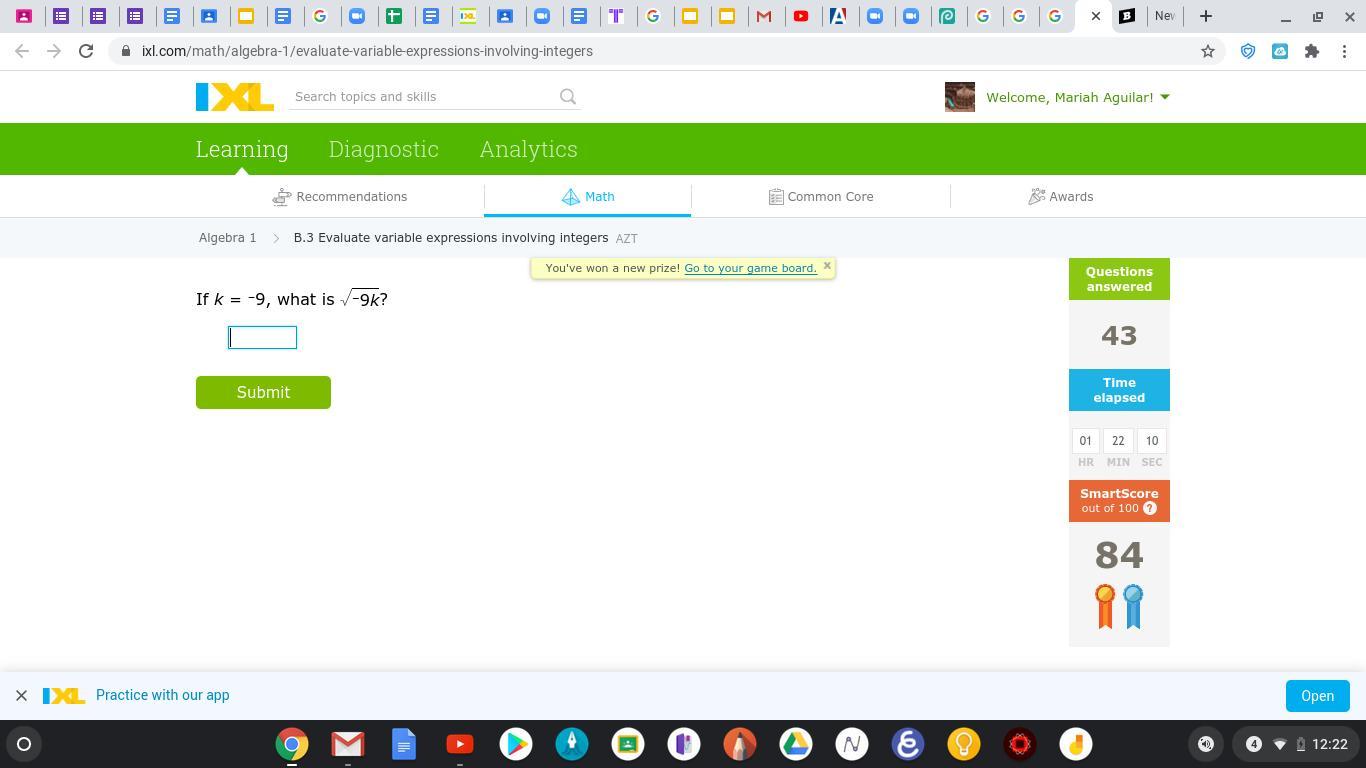This screenshot has height=768, width=1366.
Task: Click Open on the app banner
Action: [1317, 696]
